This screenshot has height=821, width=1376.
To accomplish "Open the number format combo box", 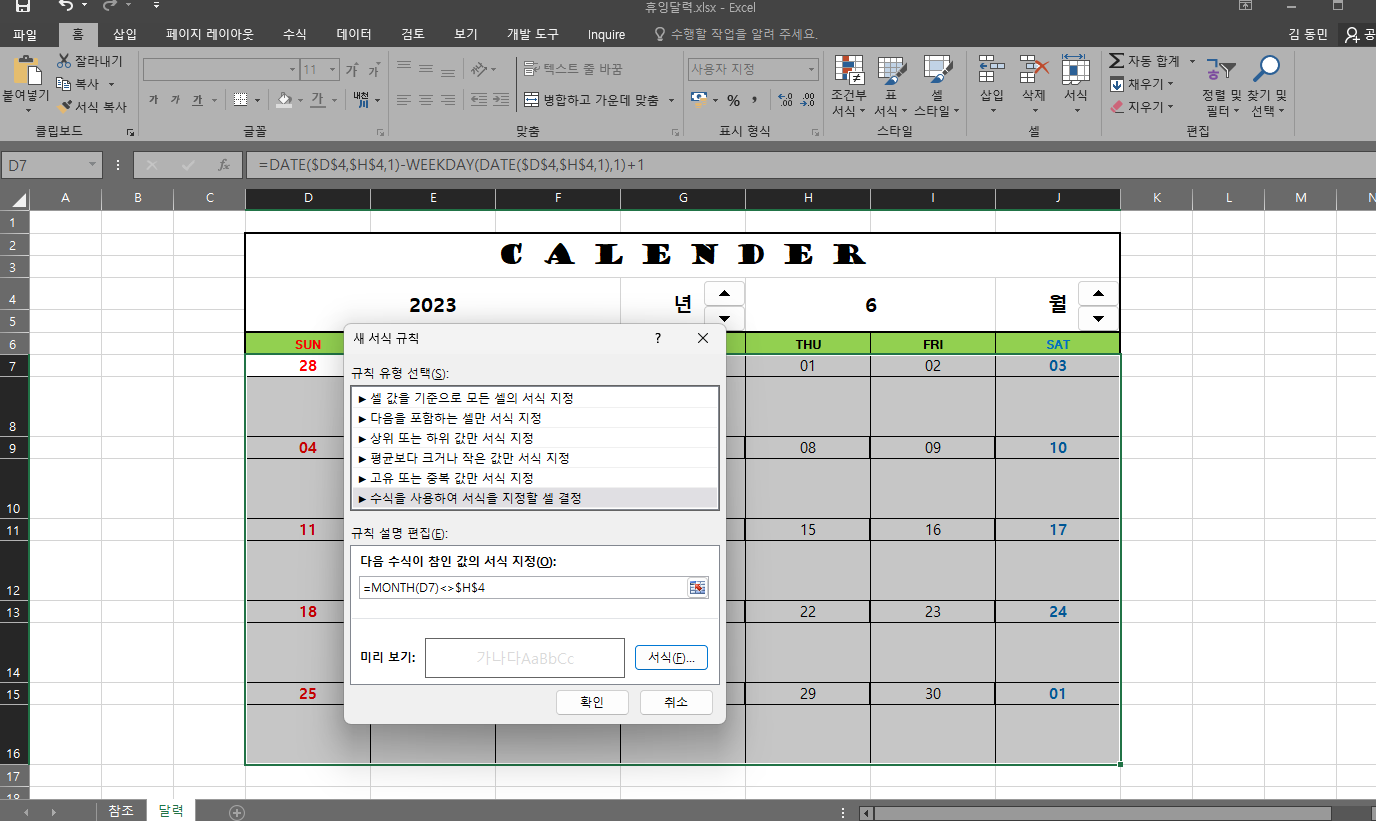I will pyautogui.click(x=753, y=69).
